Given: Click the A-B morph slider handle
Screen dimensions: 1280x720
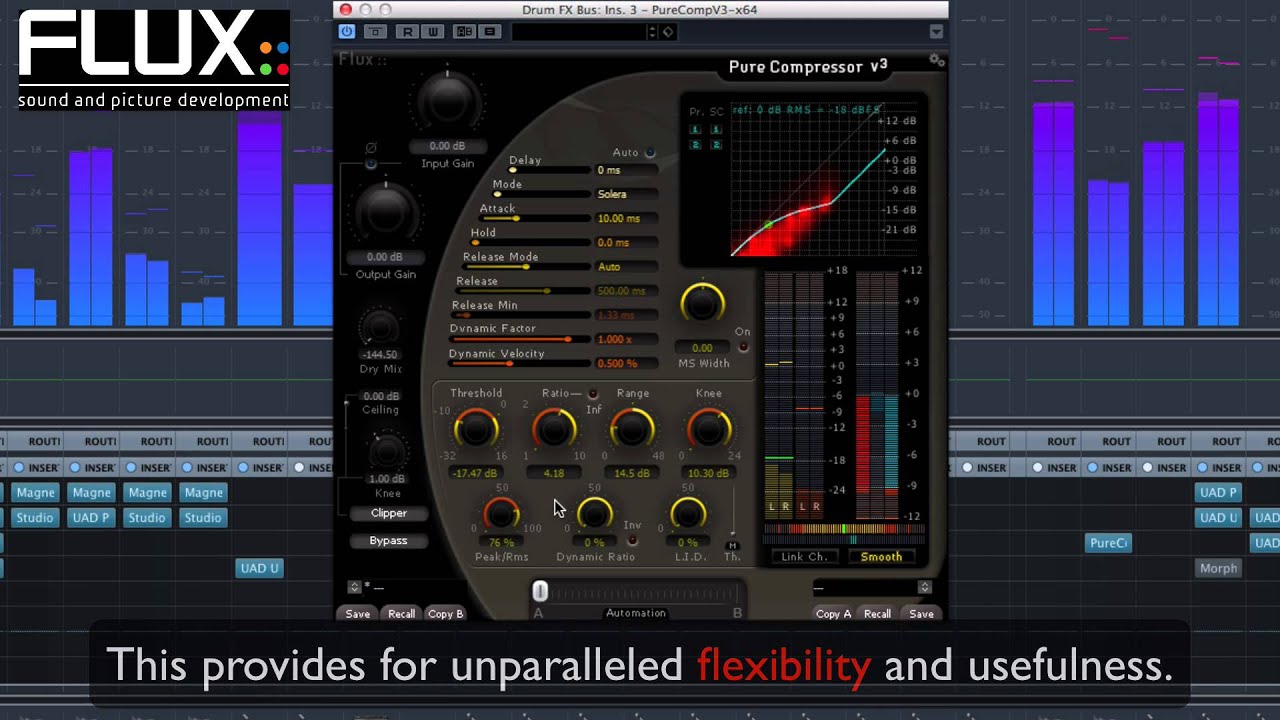Looking at the screenshot, I should click(x=540, y=591).
